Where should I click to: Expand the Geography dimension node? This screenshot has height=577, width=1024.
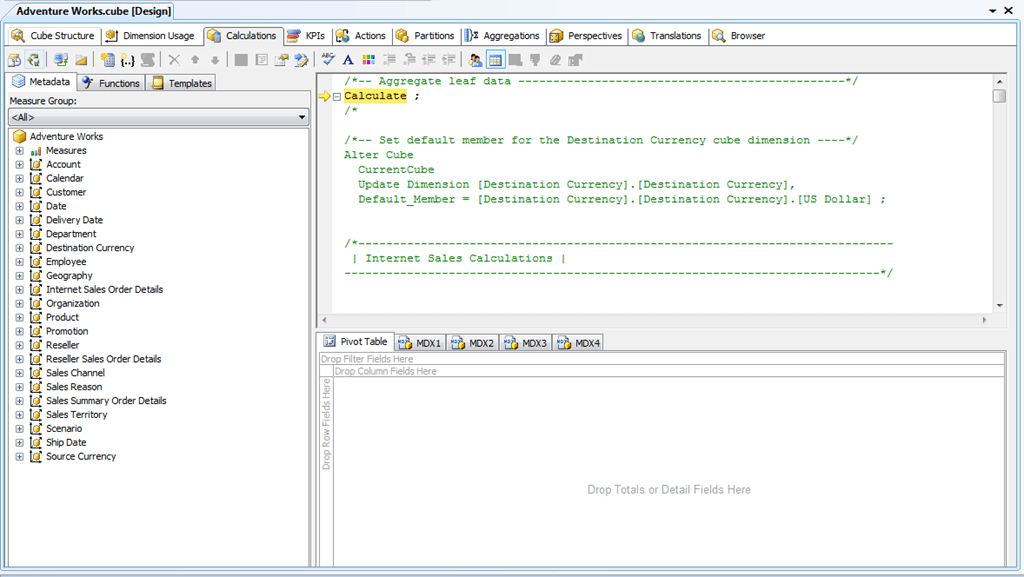tap(20, 276)
